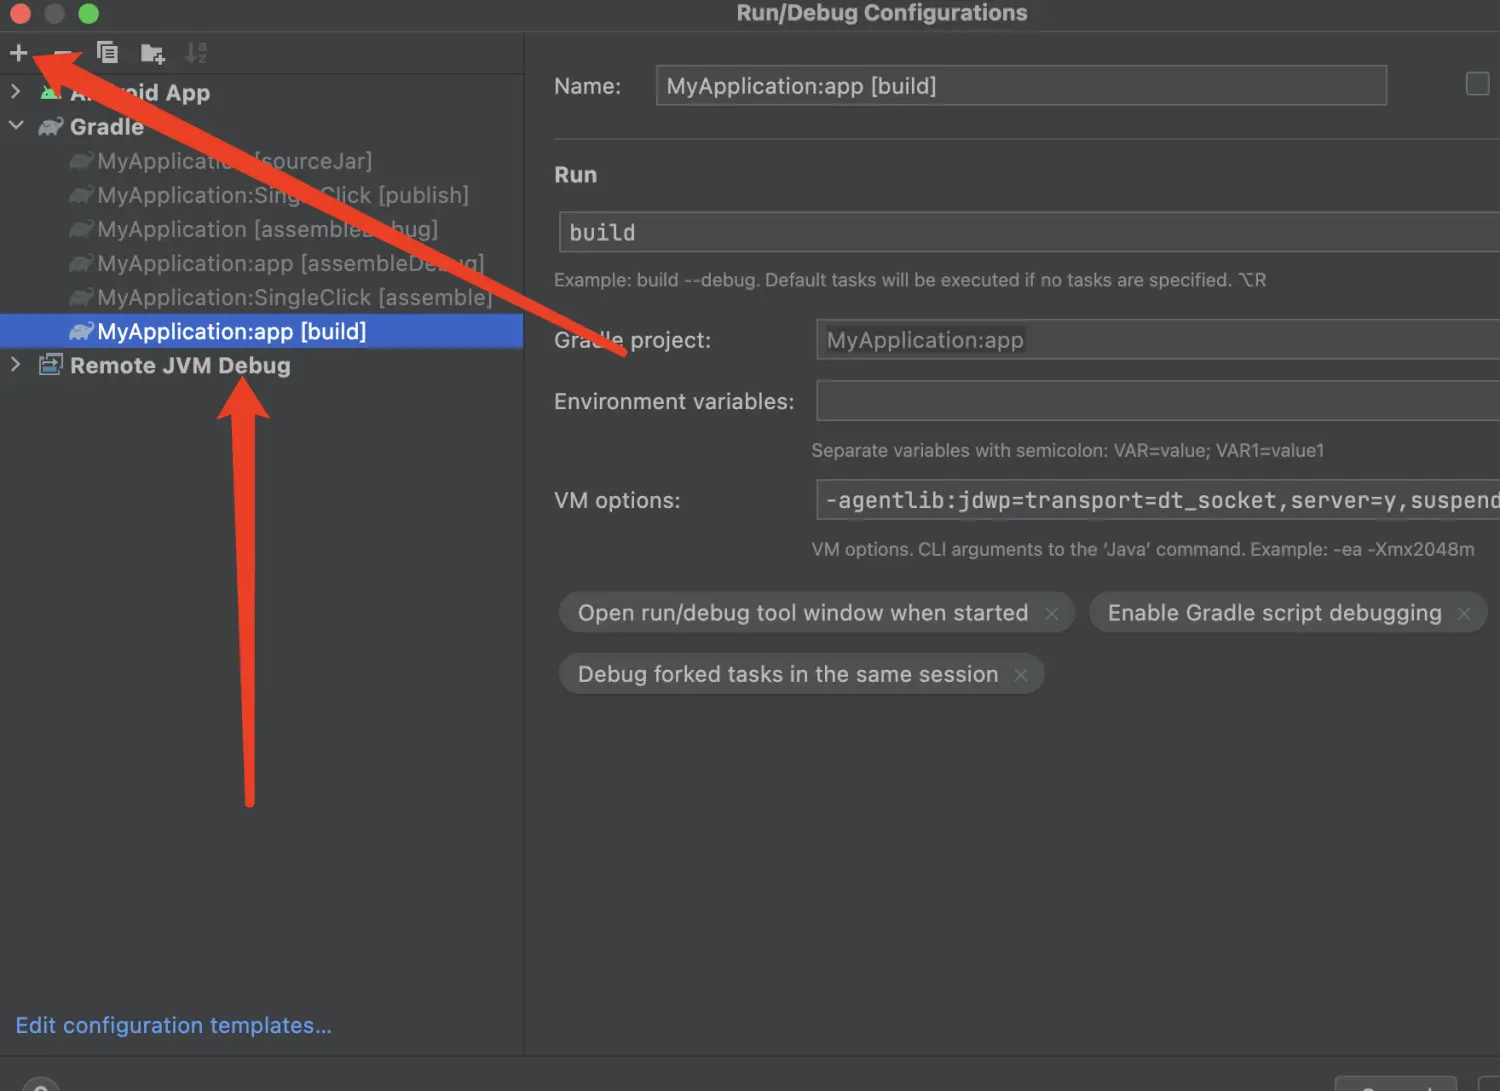Click the Remote JVM Debug icon
The image size is (1500, 1091).
(x=50, y=365)
